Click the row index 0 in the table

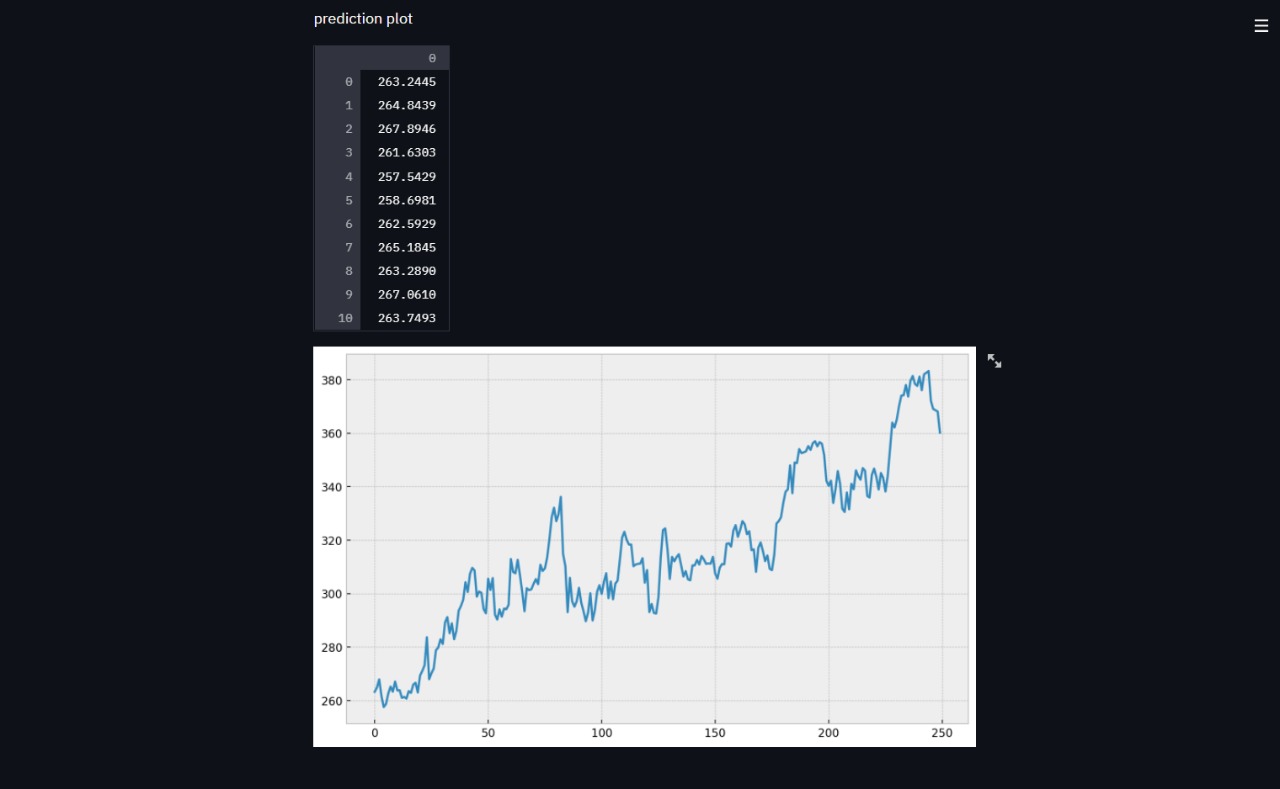348,81
